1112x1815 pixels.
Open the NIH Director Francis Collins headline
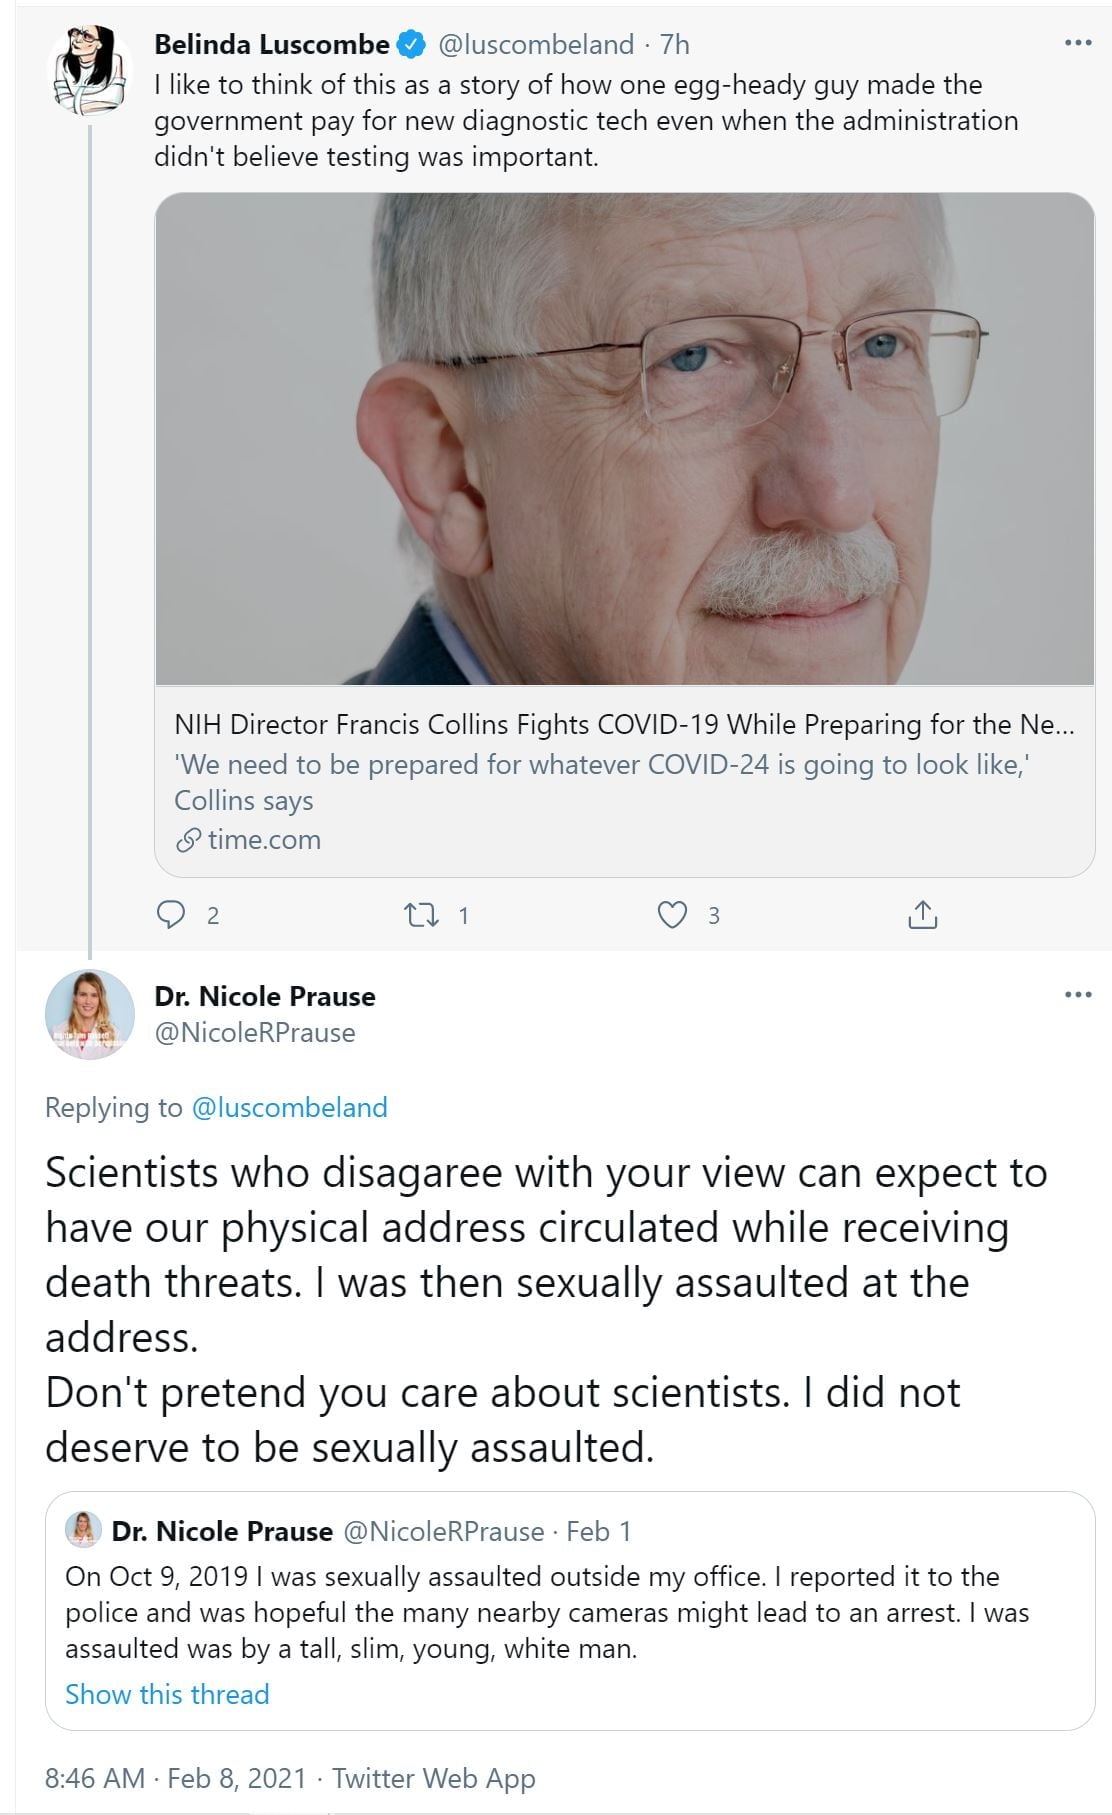[622, 724]
